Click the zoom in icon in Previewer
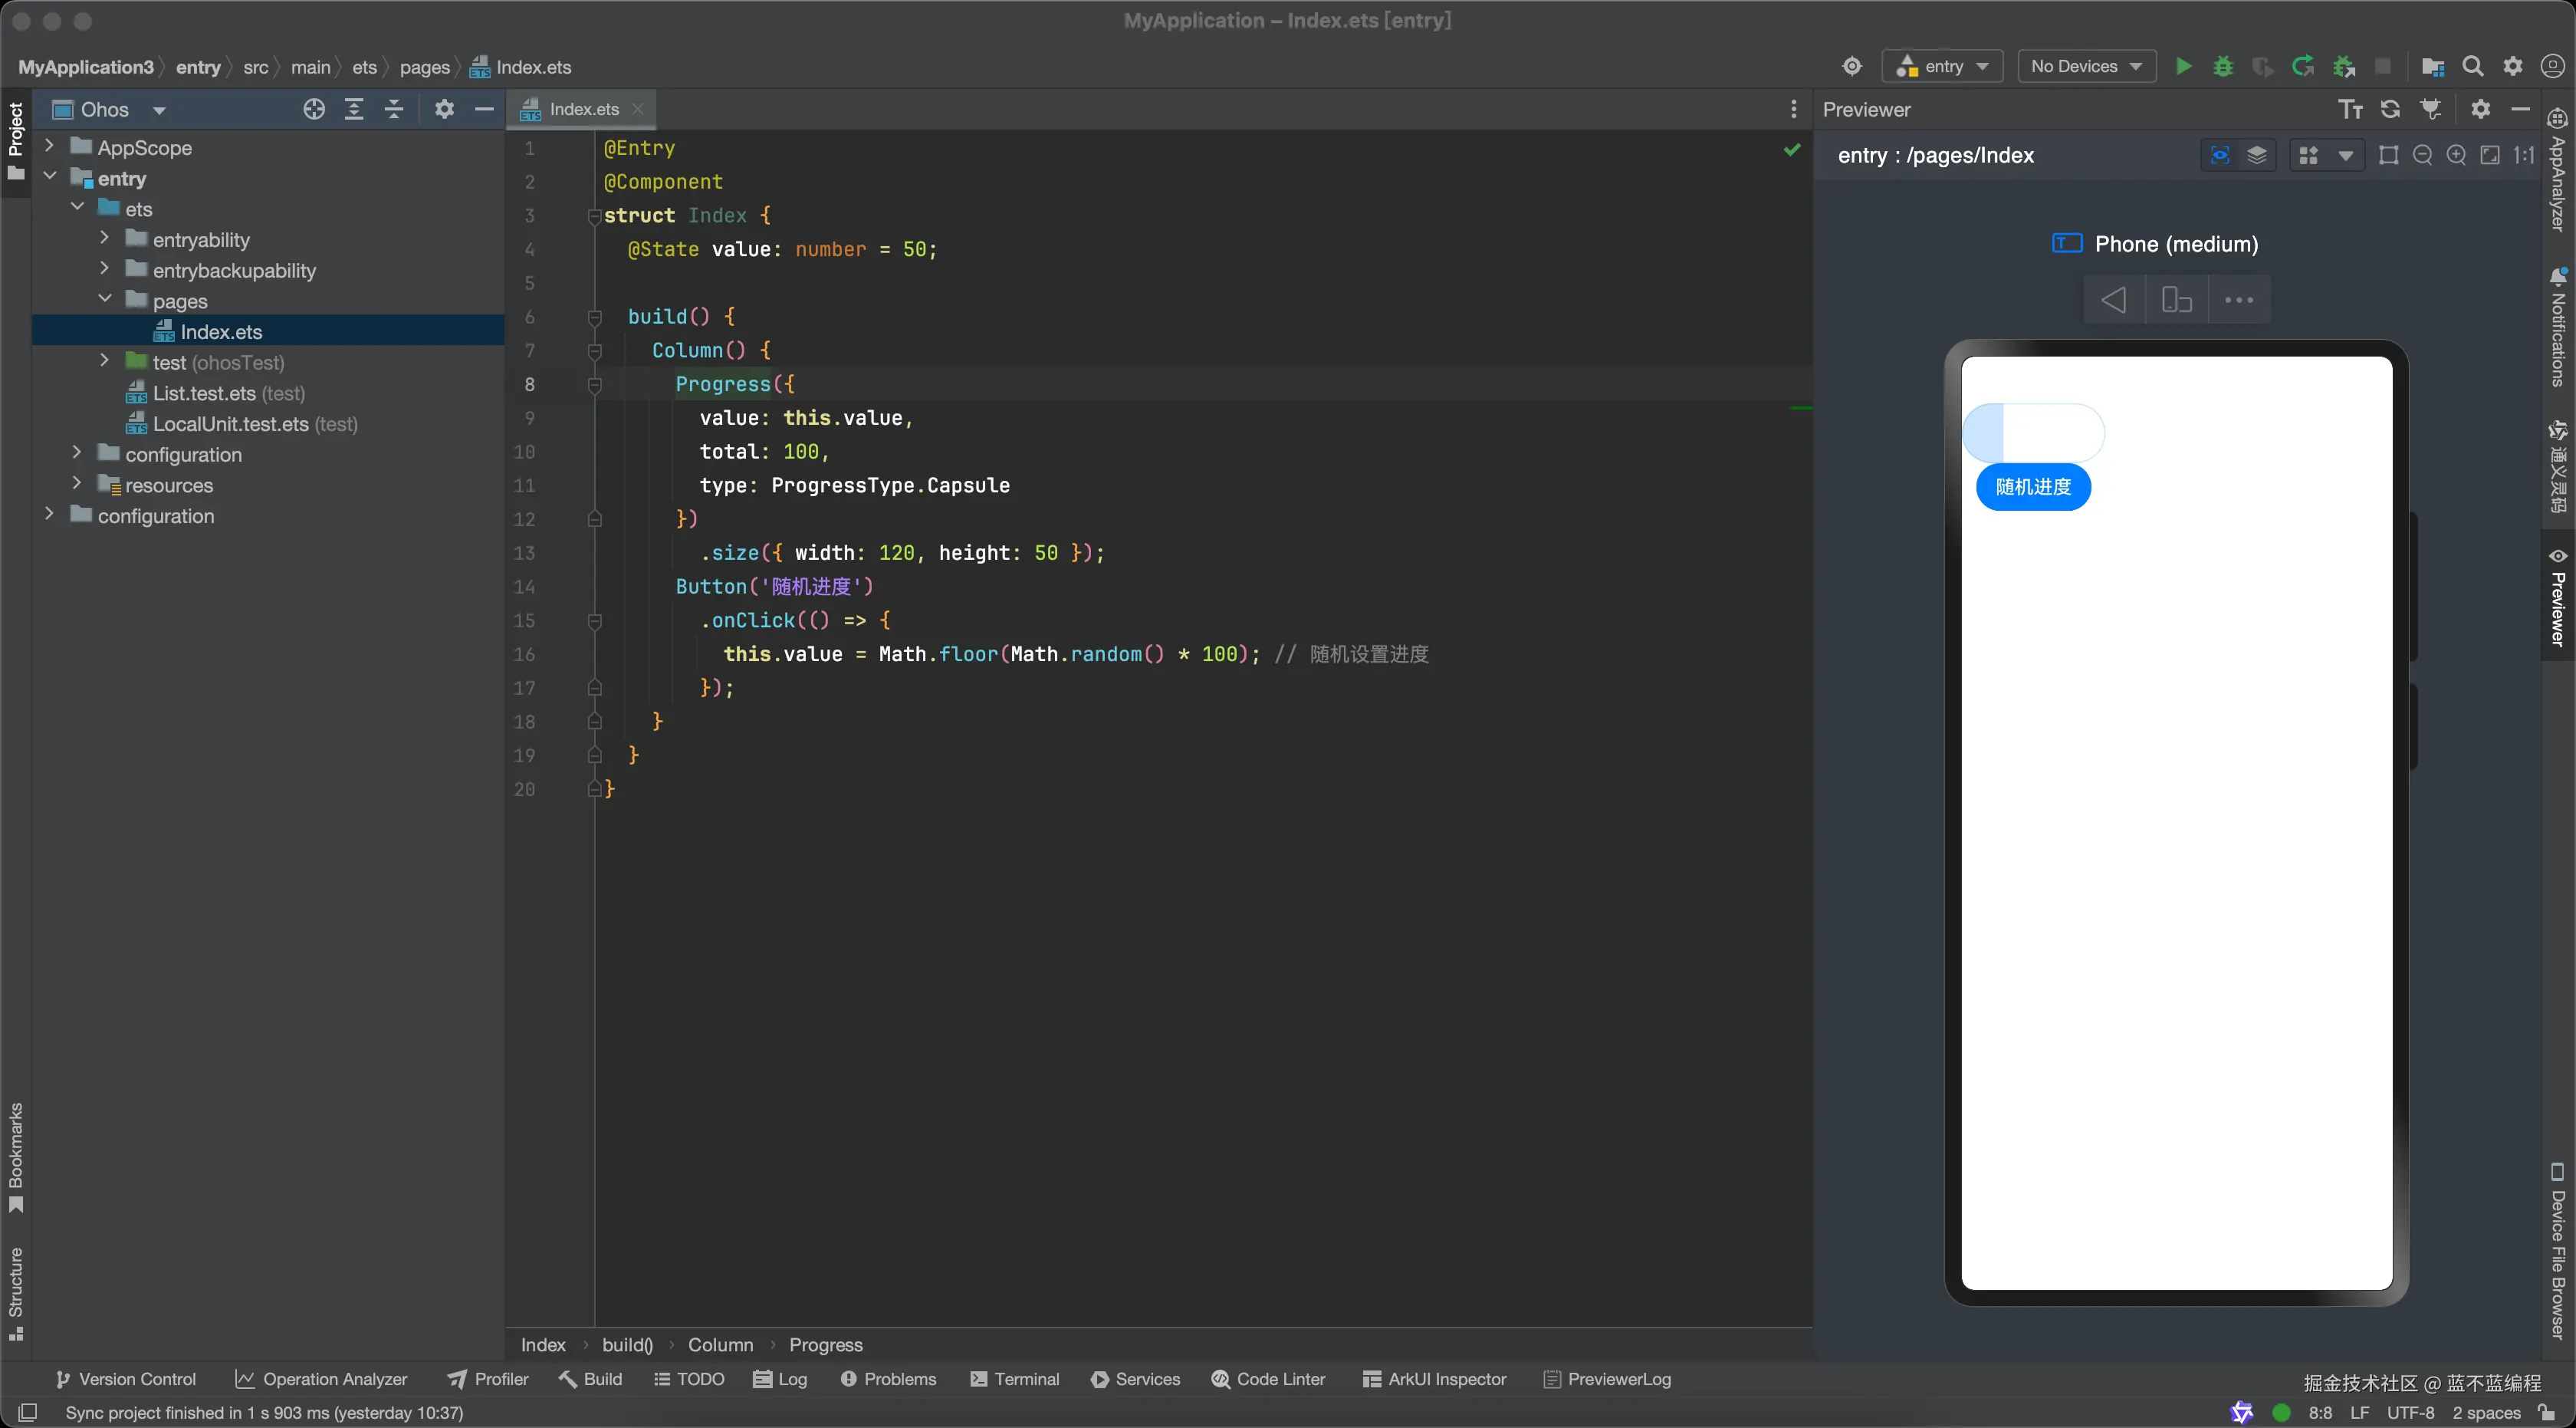Viewport: 2576px width, 1428px height. click(2455, 155)
